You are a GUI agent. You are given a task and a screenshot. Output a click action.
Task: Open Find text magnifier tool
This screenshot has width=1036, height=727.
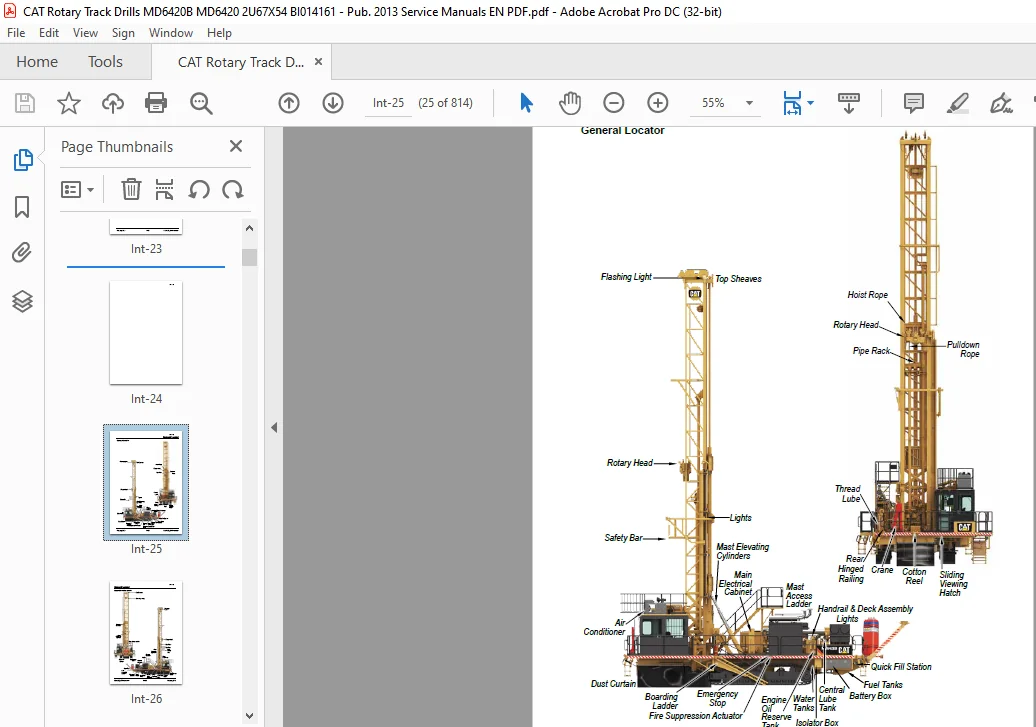(201, 103)
